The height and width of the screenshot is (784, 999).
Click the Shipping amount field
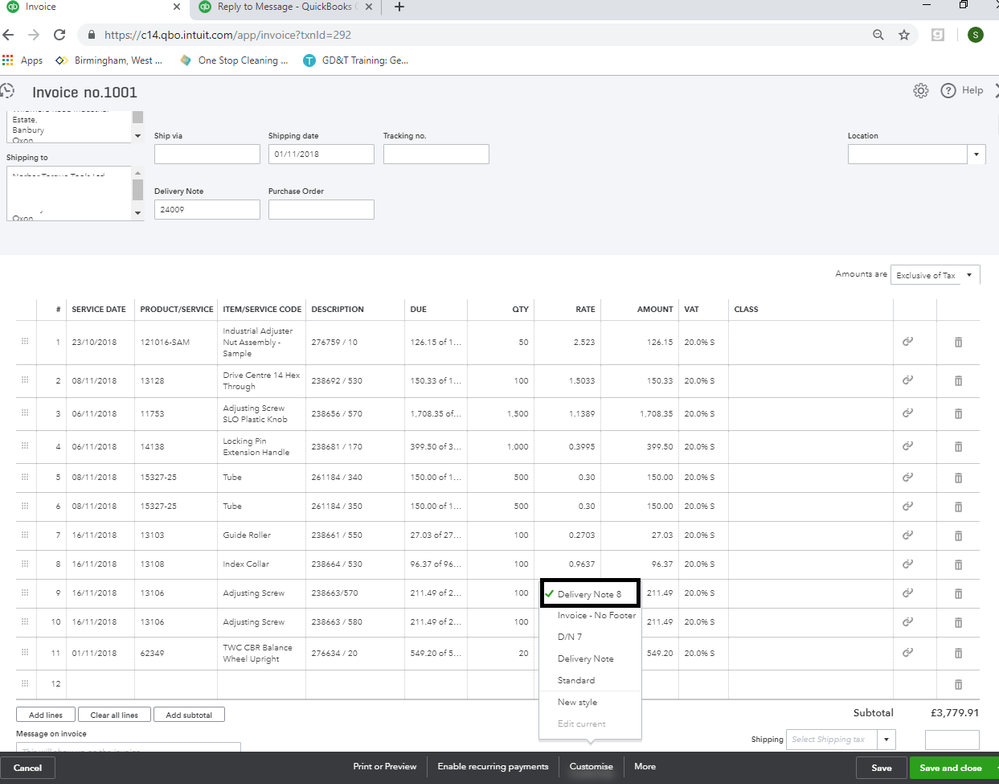[952, 739]
